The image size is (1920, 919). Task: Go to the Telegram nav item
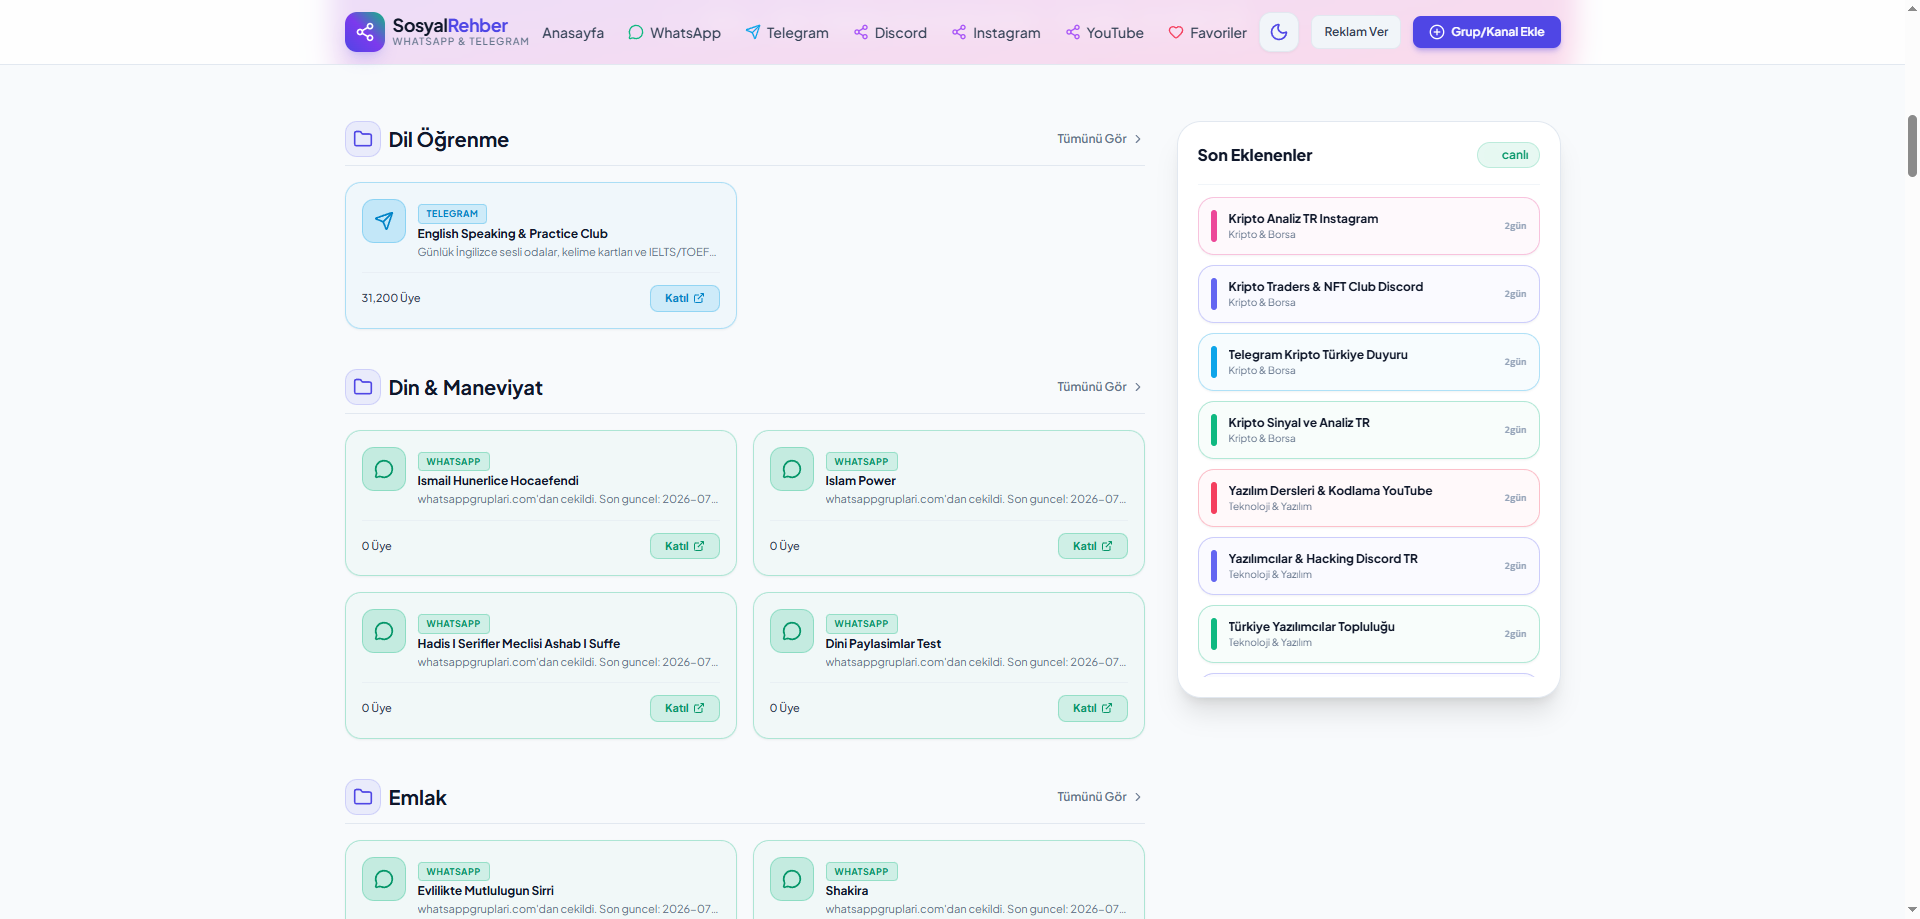click(x=787, y=33)
